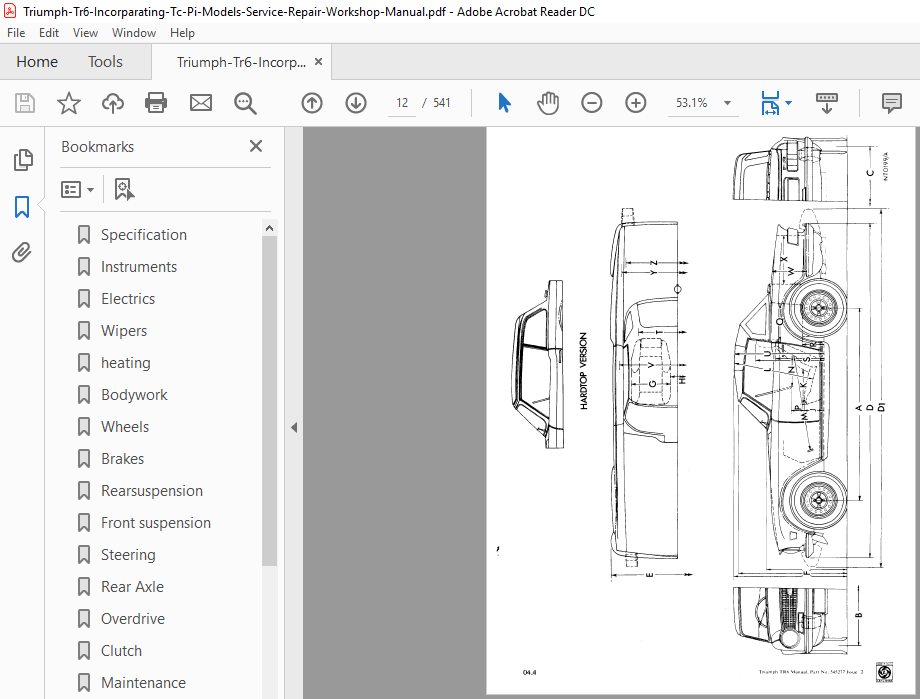
Task: Go to previous page arrow
Action: pyautogui.click(x=312, y=103)
